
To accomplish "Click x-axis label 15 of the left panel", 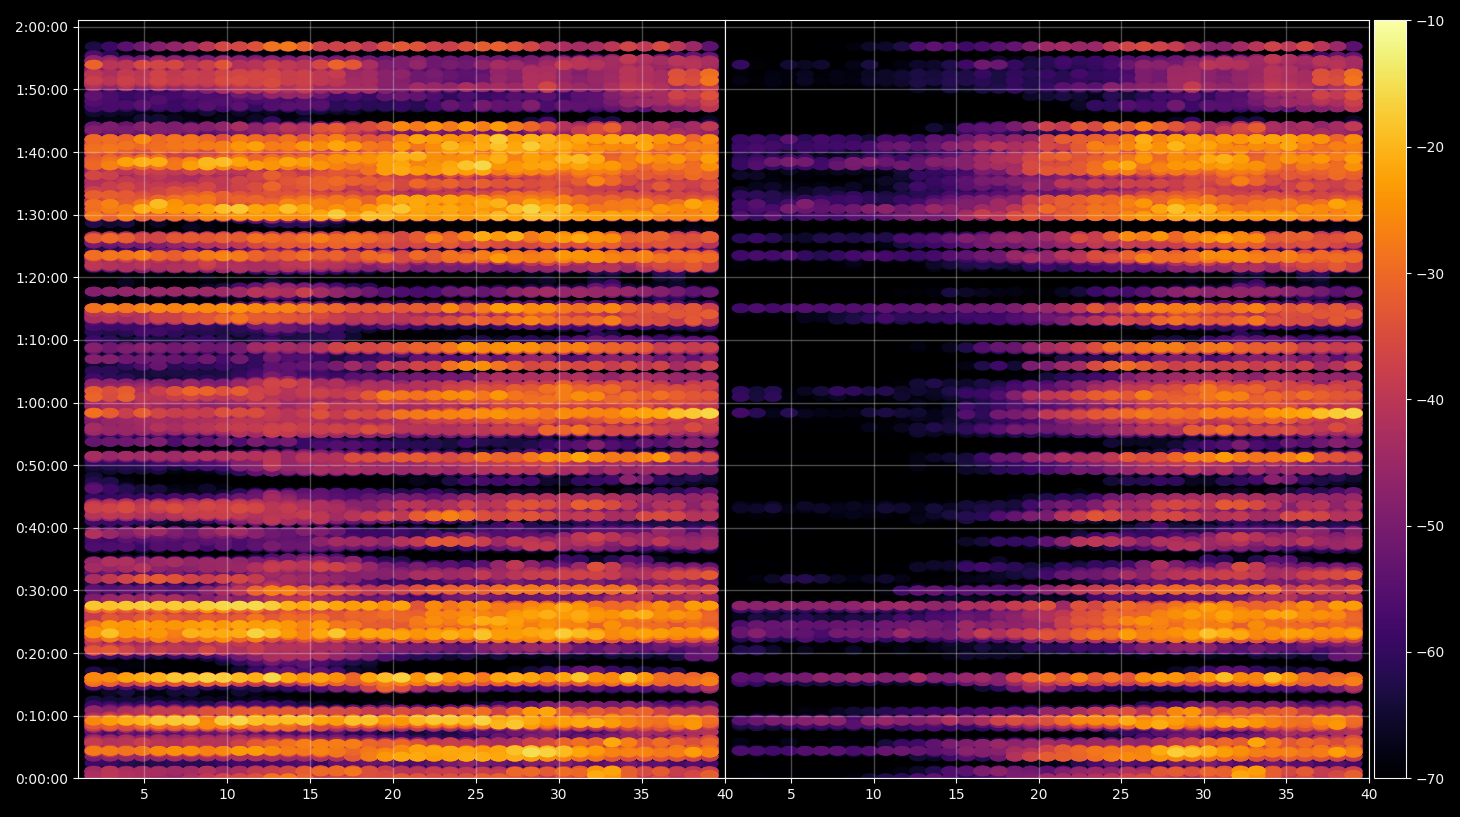I will click(x=310, y=795).
